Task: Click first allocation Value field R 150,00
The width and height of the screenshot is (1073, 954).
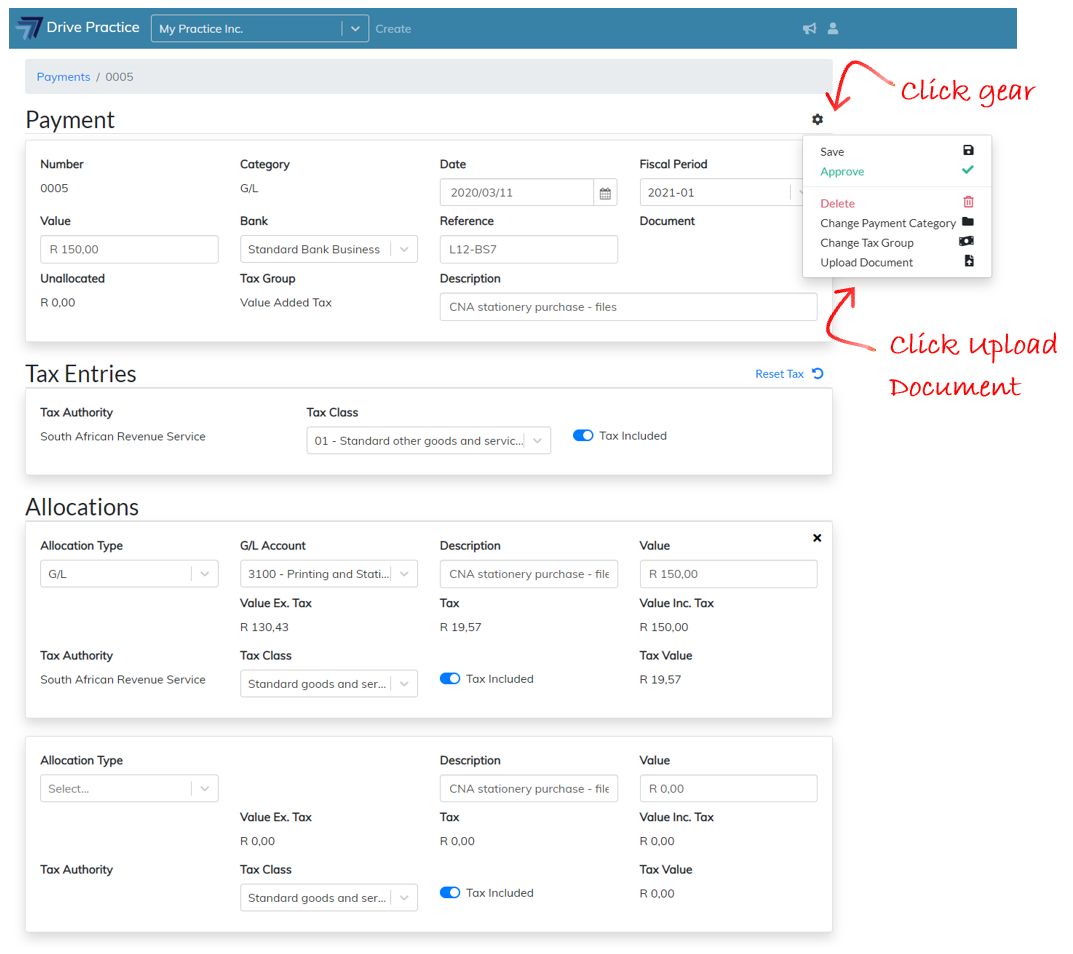Action: point(728,574)
